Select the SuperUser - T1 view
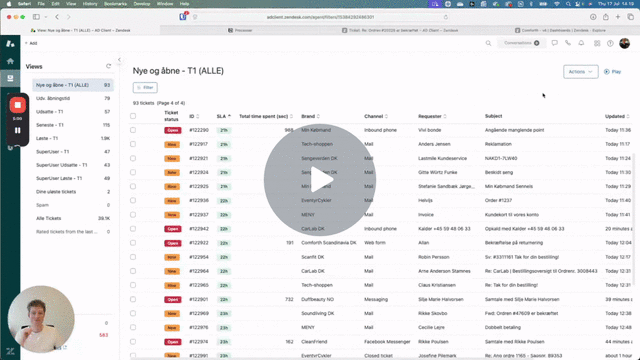The image size is (640, 360). click(x=73, y=151)
